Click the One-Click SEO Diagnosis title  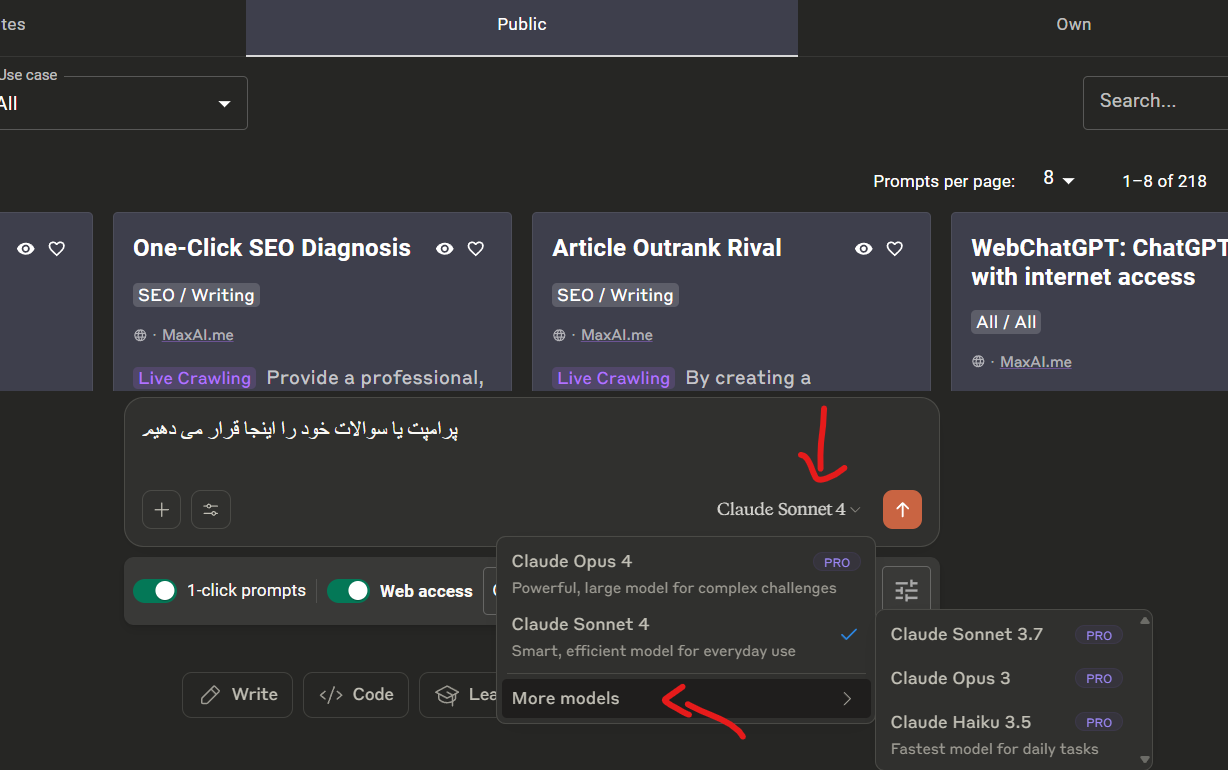(x=272, y=248)
